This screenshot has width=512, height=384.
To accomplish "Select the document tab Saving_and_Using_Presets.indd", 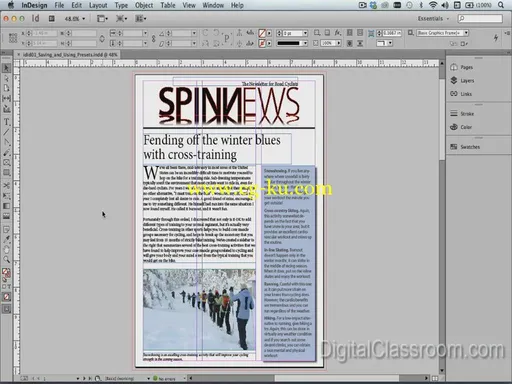I will tap(67, 54).
